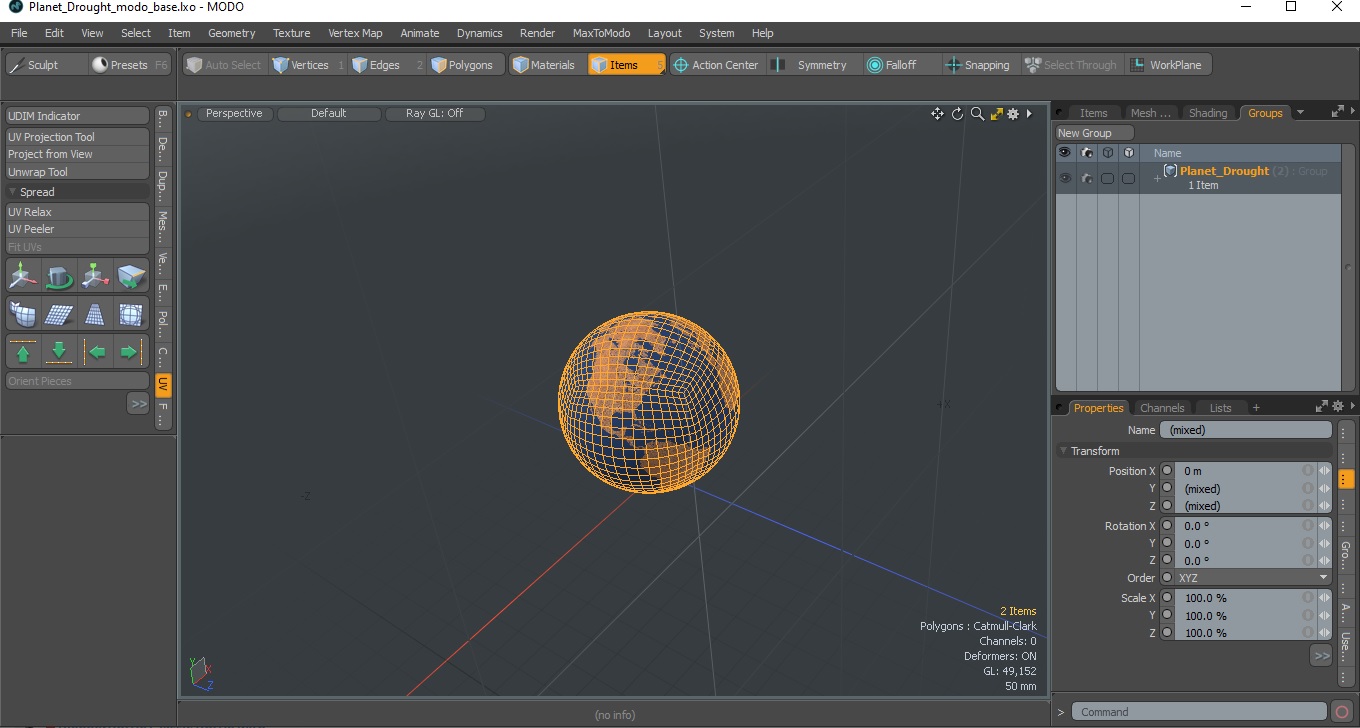
Task: Open the Geometry menu
Action: [x=231, y=33]
